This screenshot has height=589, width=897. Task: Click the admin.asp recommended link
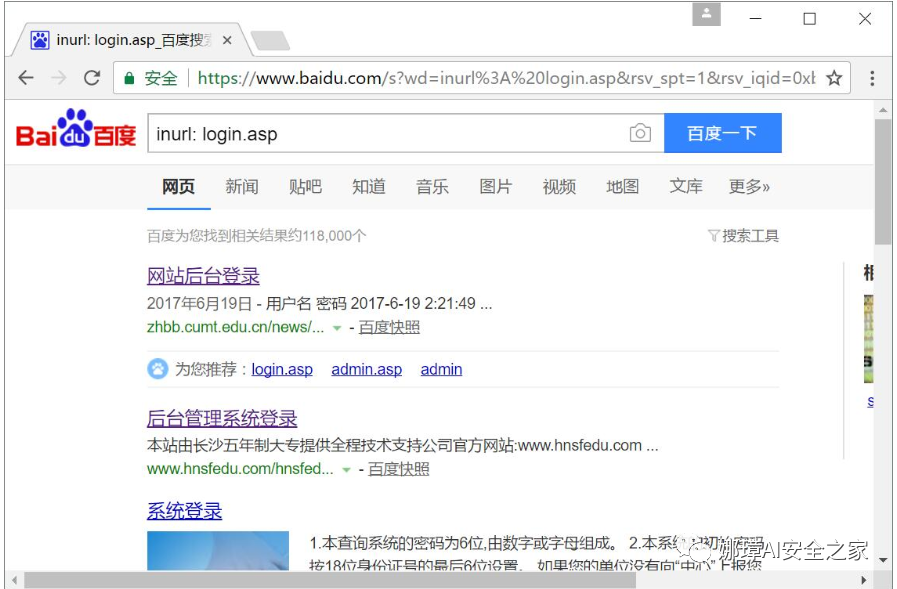point(367,369)
